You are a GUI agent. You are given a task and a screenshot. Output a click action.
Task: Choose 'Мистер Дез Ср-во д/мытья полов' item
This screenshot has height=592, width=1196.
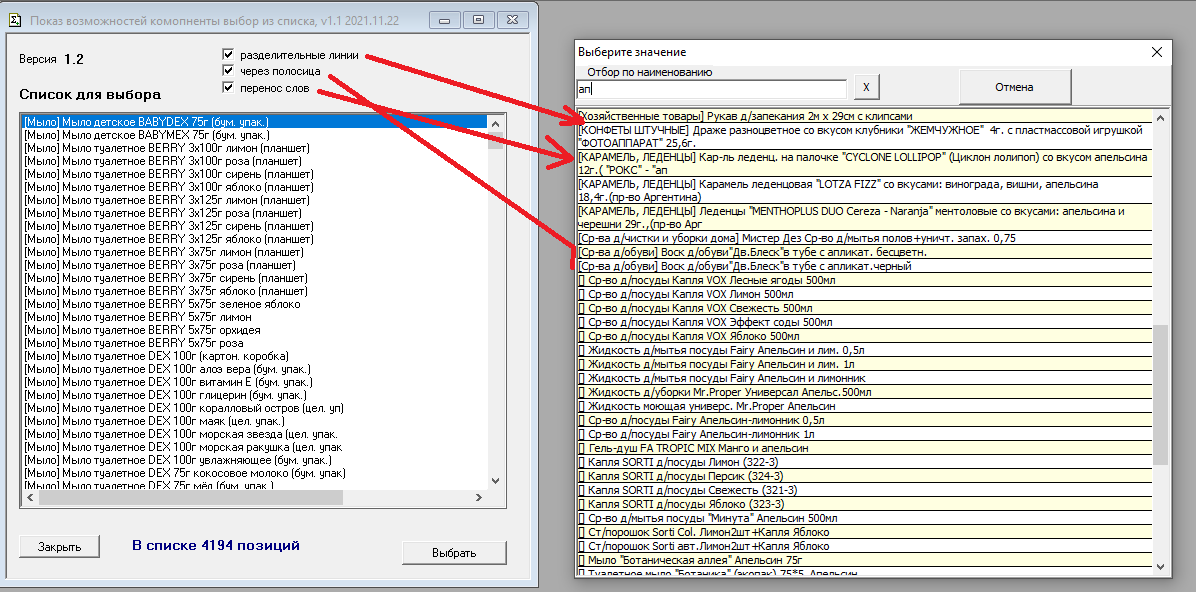(864, 238)
